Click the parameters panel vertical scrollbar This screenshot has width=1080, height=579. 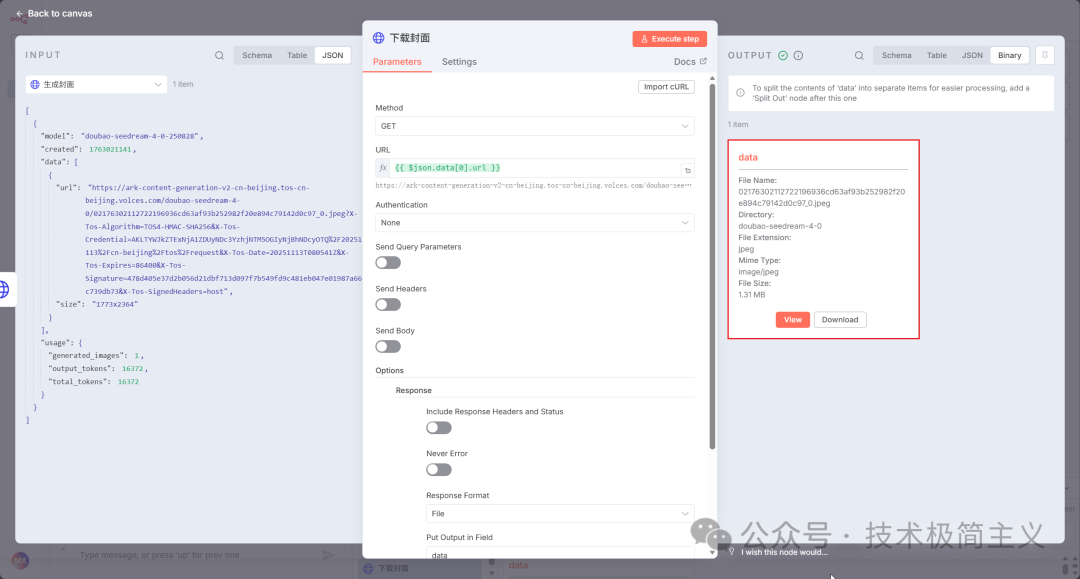coord(712,266)
